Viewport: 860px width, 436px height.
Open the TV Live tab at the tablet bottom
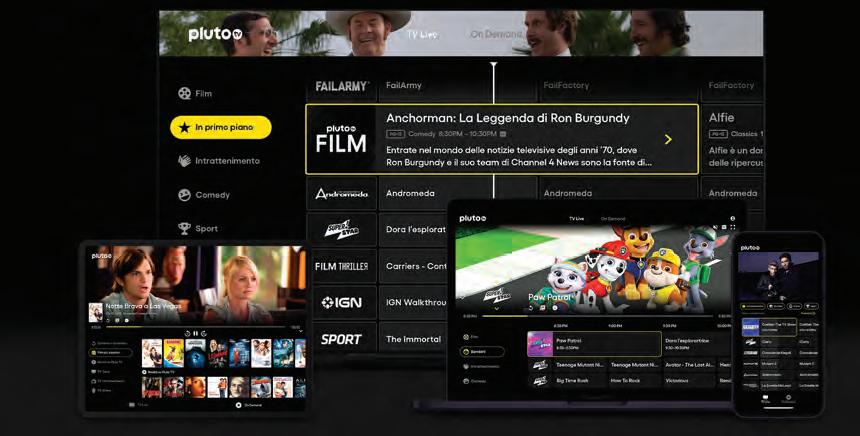(139, 405)
